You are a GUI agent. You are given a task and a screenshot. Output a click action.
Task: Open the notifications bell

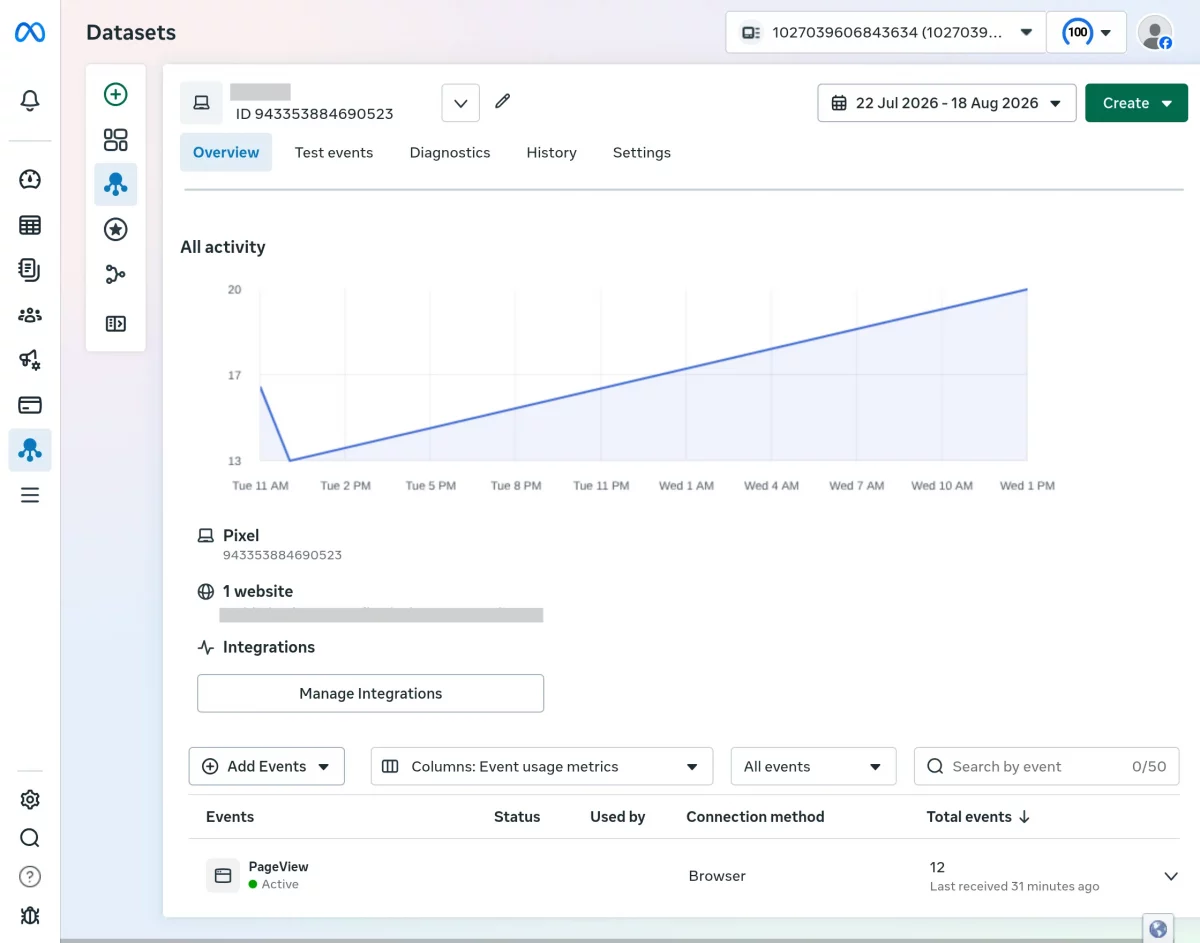point(30,100)
